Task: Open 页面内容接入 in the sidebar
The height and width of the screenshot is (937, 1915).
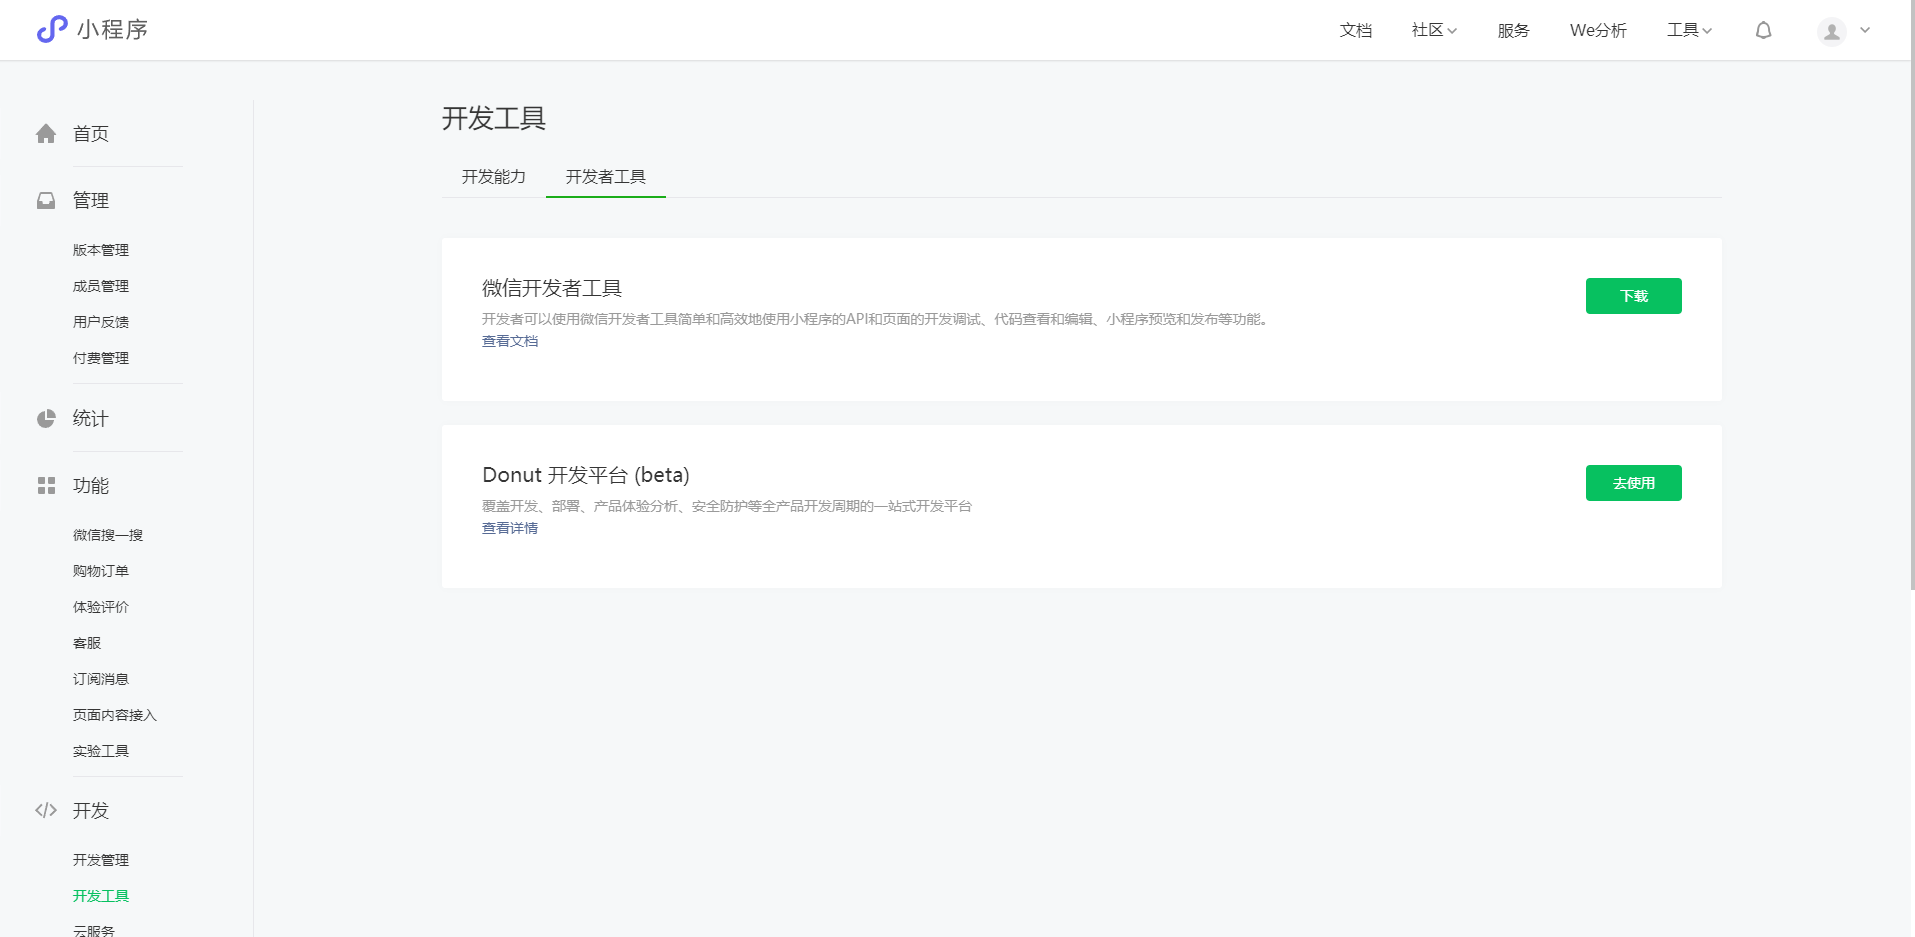Action: tap(115, 715)
